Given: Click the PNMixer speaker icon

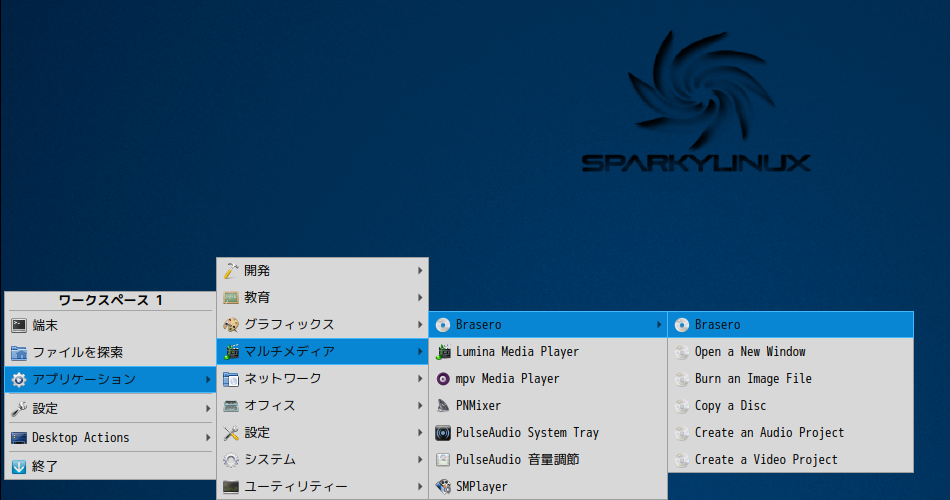Looking at the screenshot, I should [443, 405].
